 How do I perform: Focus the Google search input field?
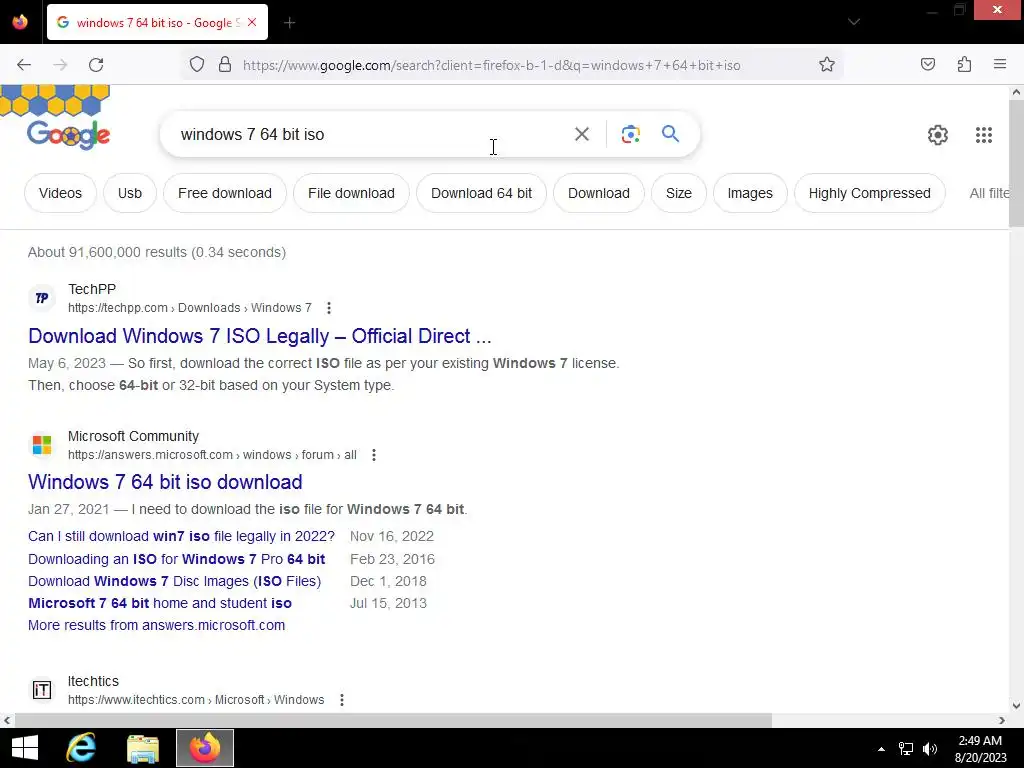pos(369,135)
